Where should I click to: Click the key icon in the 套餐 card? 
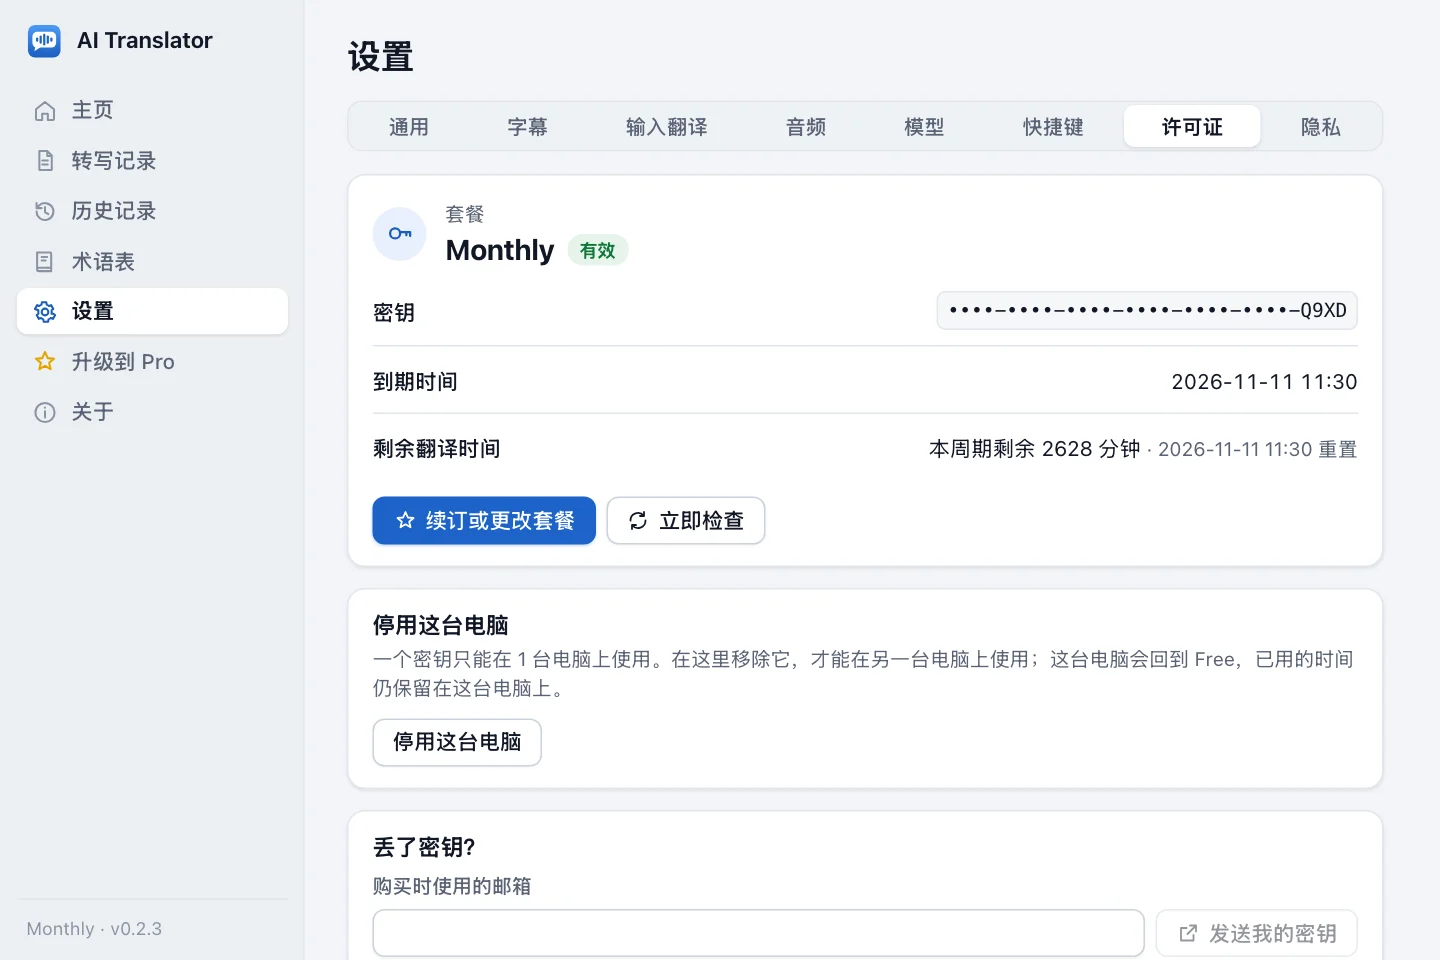click(x=400, y=234)
